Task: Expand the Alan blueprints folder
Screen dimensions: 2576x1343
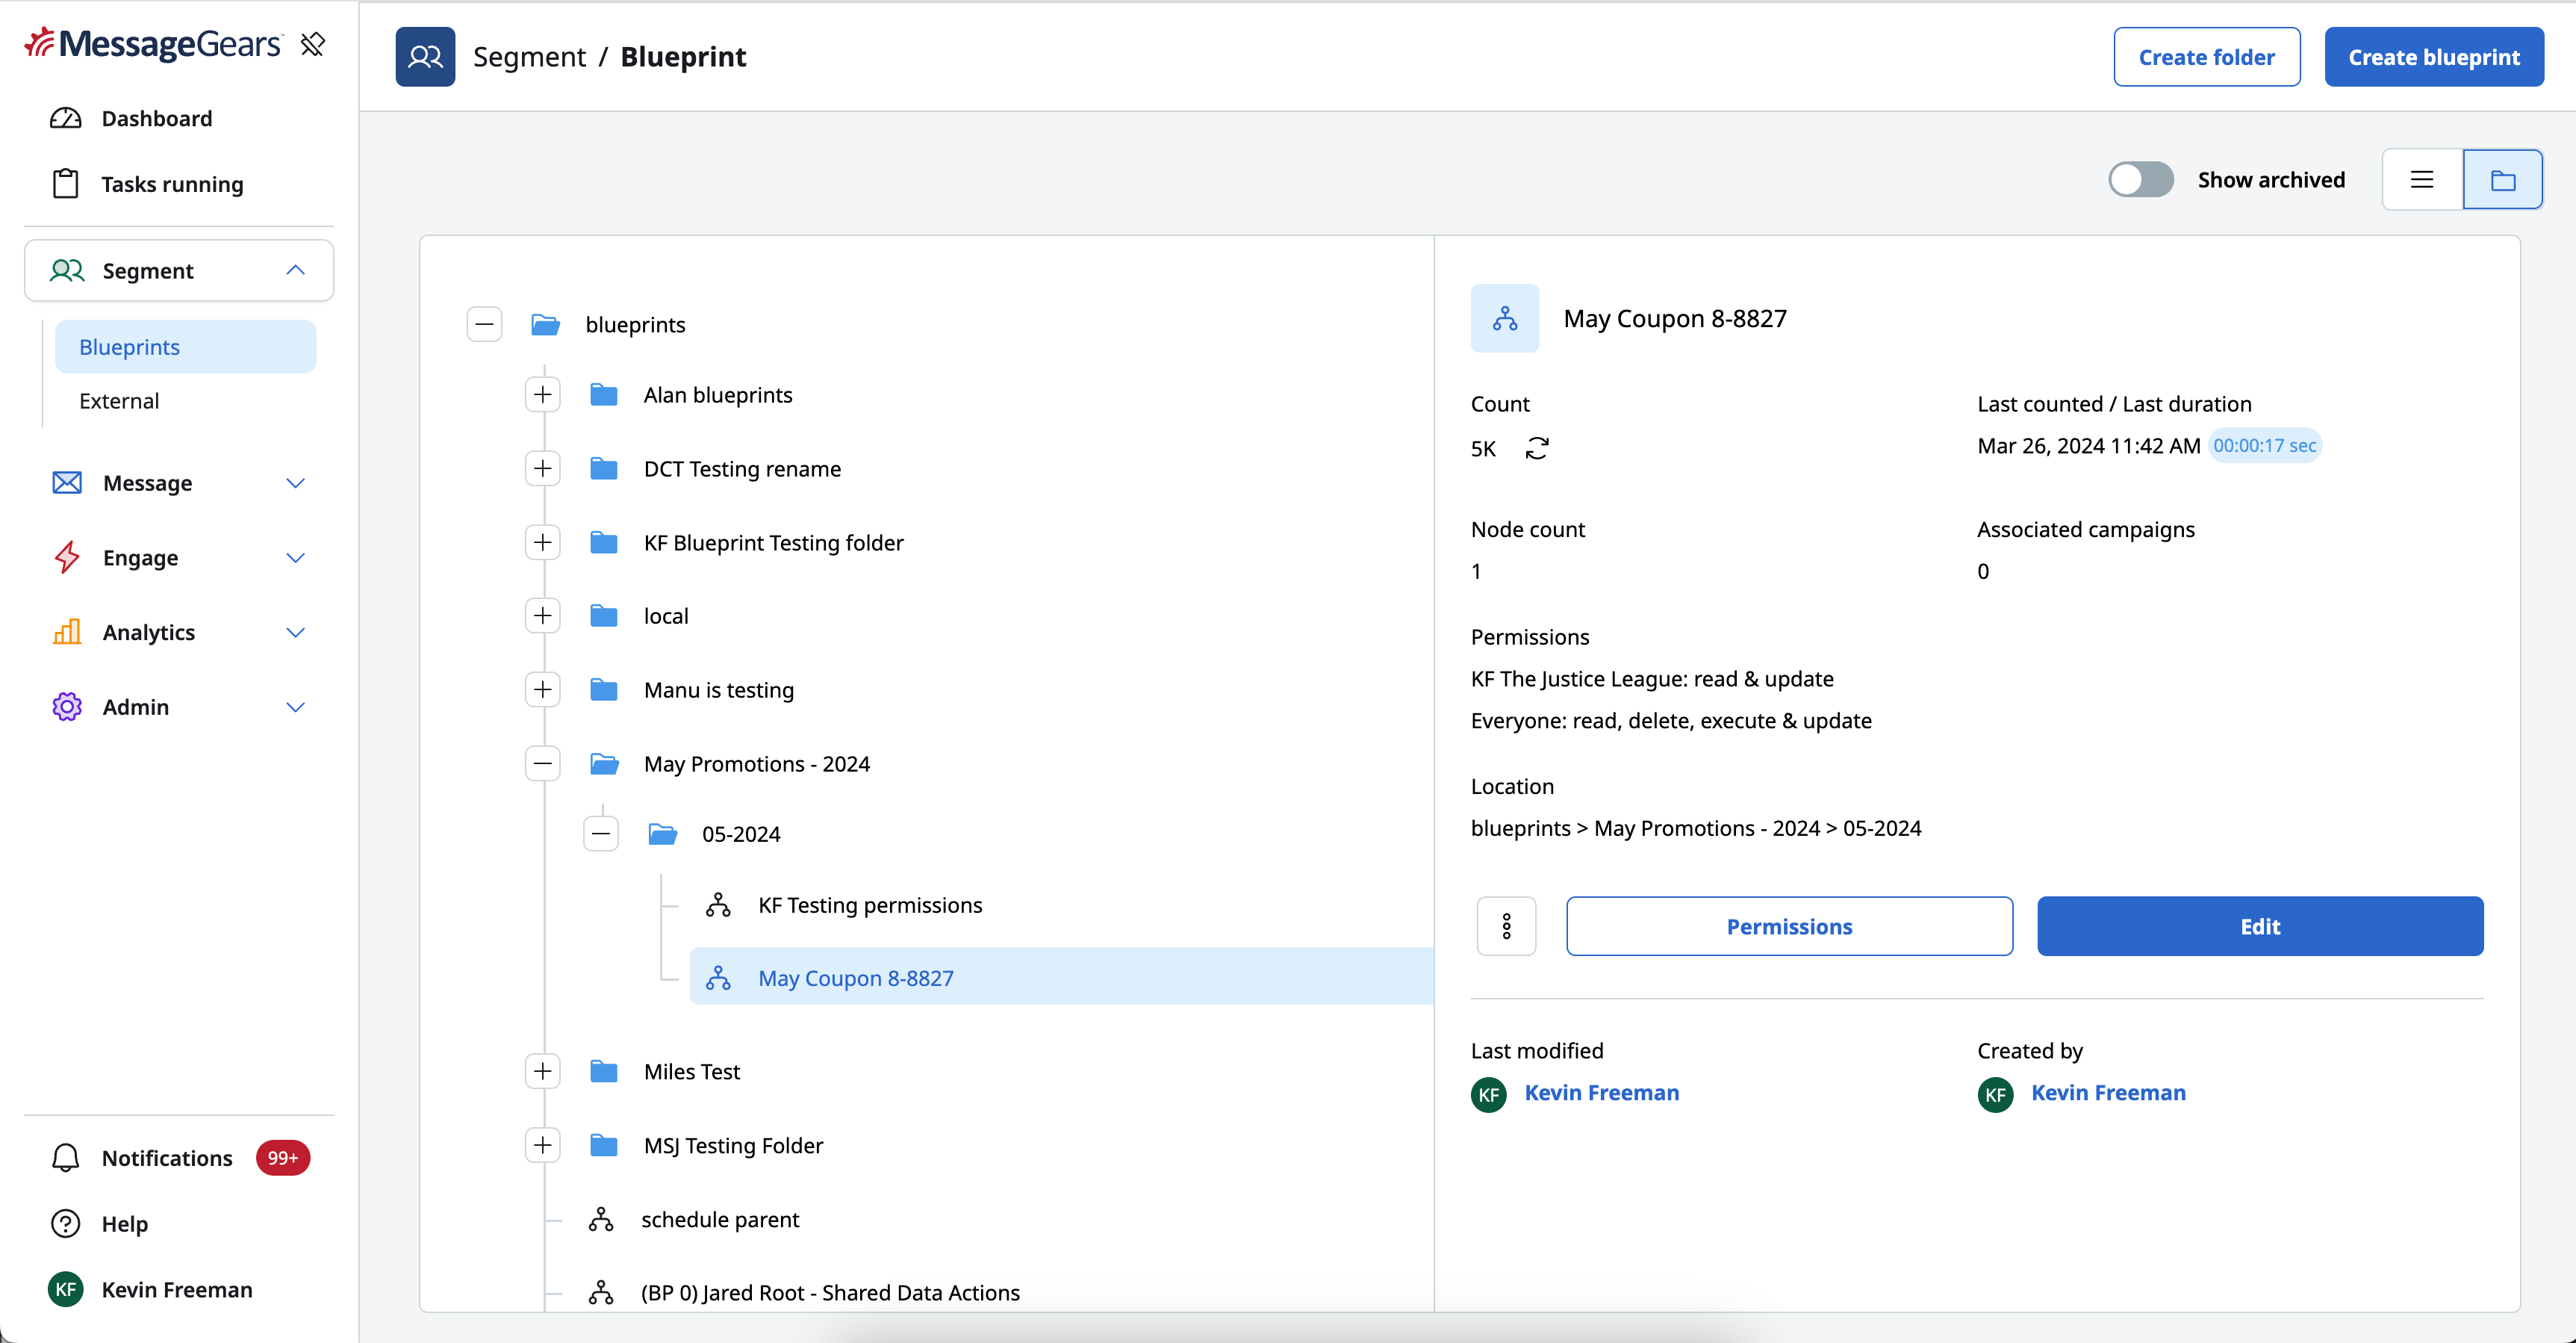Action: point(543,395)
